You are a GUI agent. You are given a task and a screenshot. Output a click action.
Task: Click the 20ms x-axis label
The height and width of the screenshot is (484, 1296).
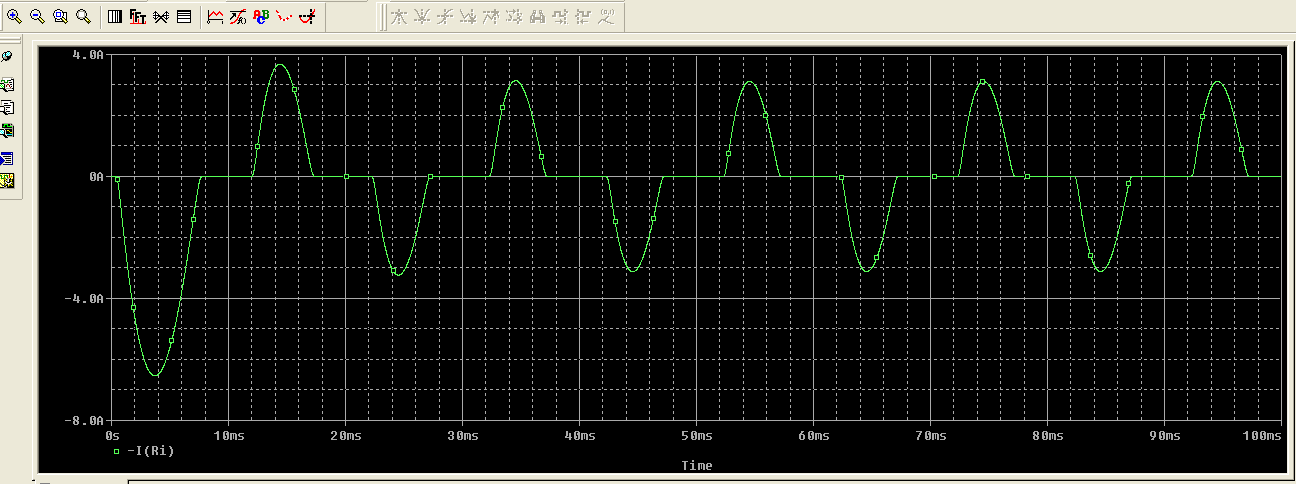tap(345, 436)
